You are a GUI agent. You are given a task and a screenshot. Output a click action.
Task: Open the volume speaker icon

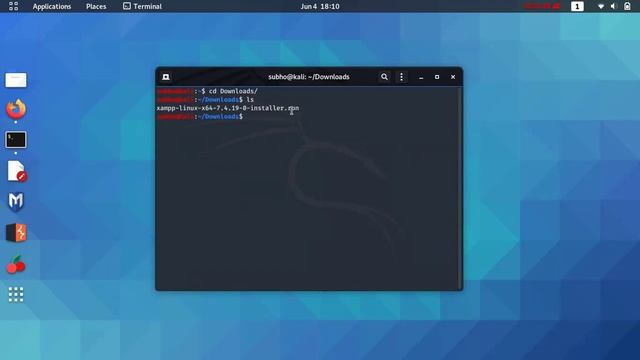(x=613, y=7)
